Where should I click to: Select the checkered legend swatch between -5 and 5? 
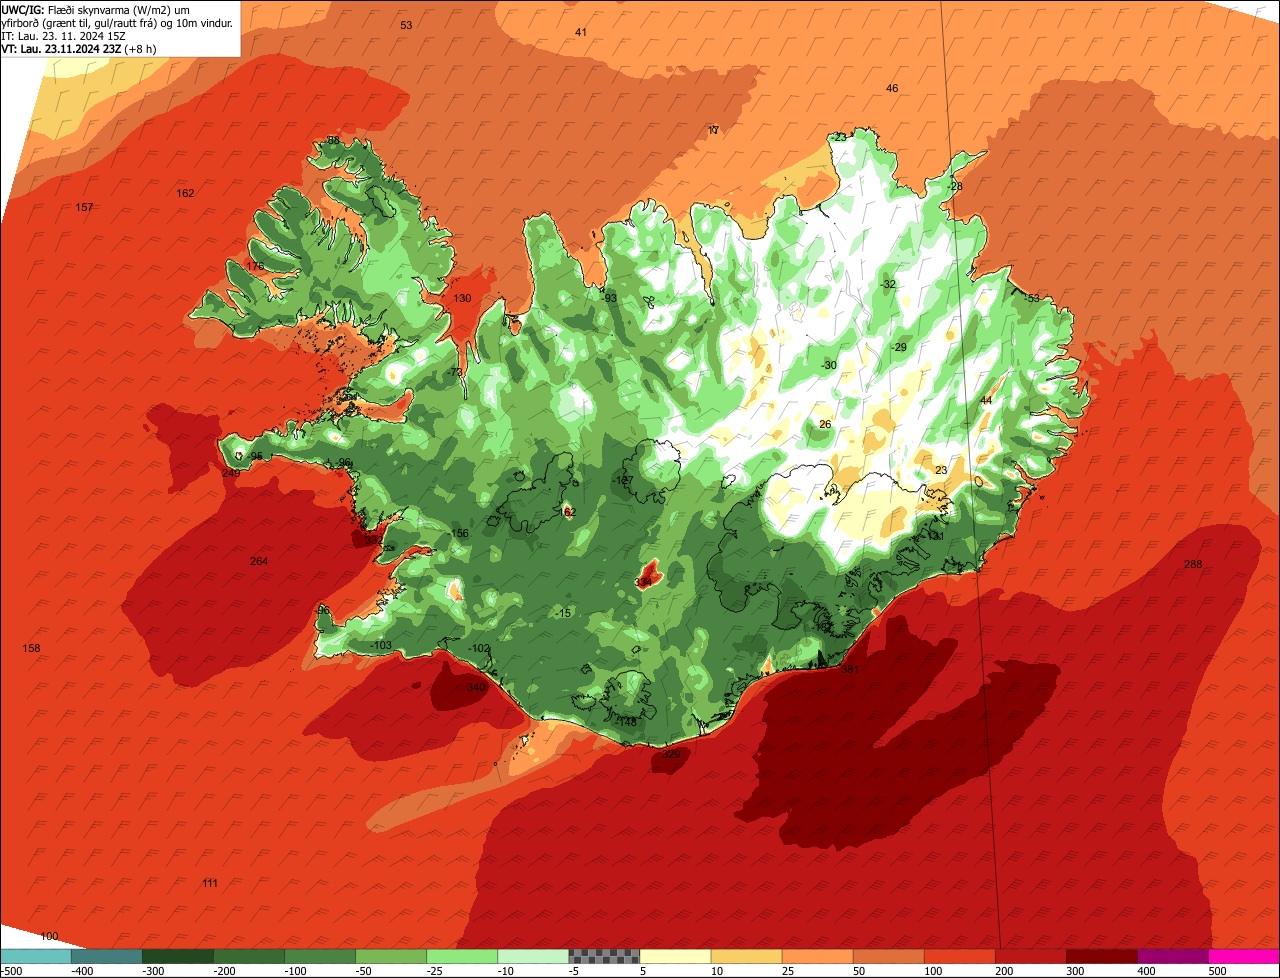(604, 955)
